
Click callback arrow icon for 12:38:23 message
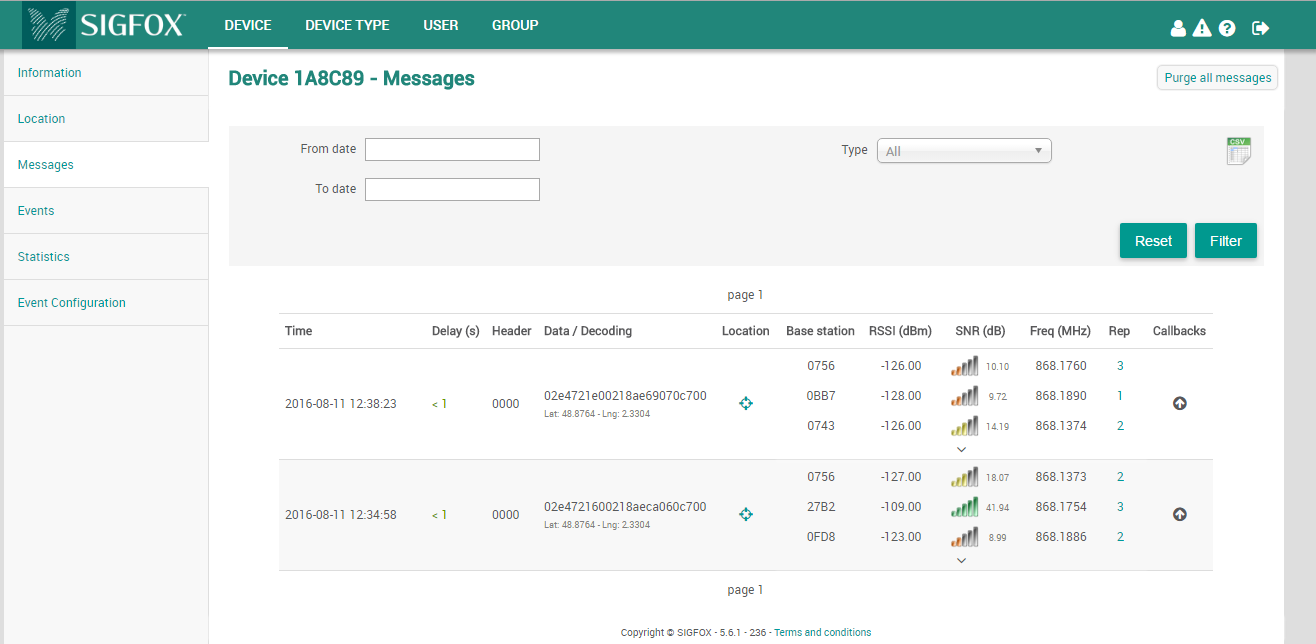click(x=1179, y=403)
